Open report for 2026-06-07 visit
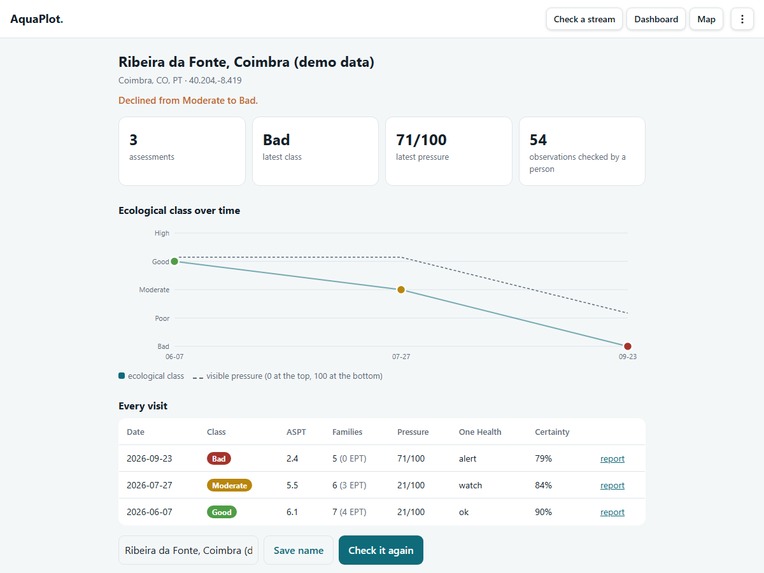Screen dimensions: 764x573 (612, 512)
